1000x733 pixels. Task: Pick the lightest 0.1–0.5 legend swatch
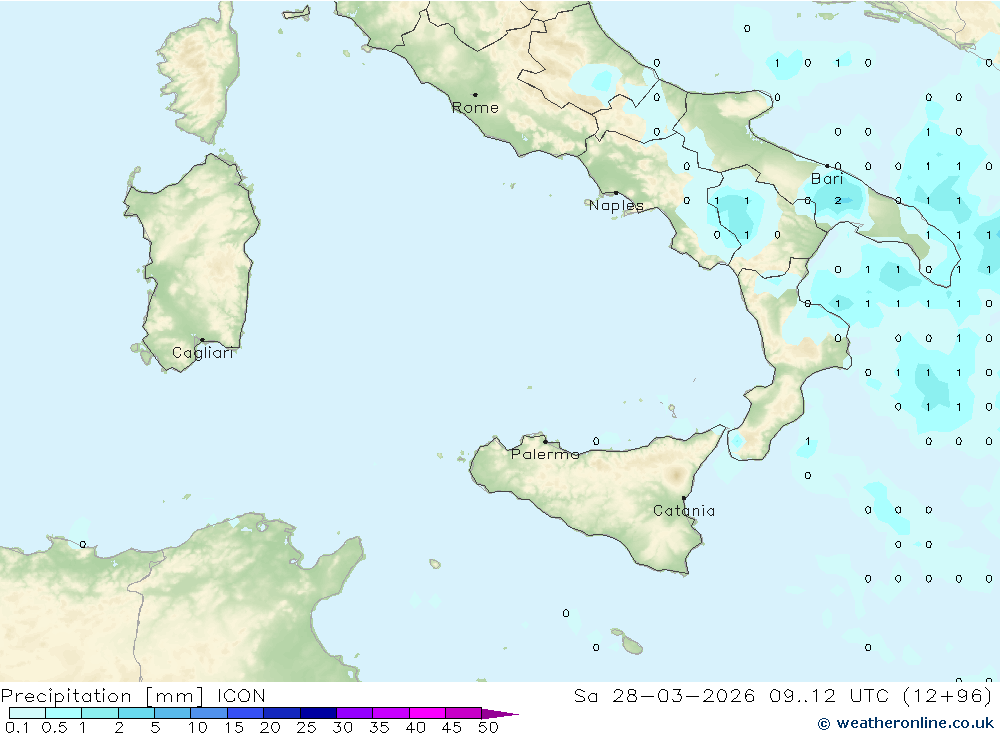coord(27,713)
